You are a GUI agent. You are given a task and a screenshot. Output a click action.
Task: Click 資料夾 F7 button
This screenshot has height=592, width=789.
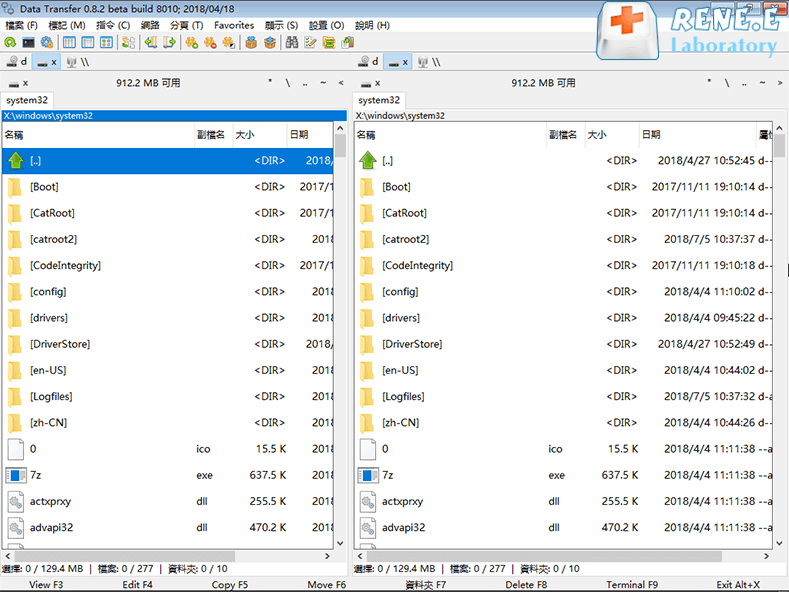(425, 584)
